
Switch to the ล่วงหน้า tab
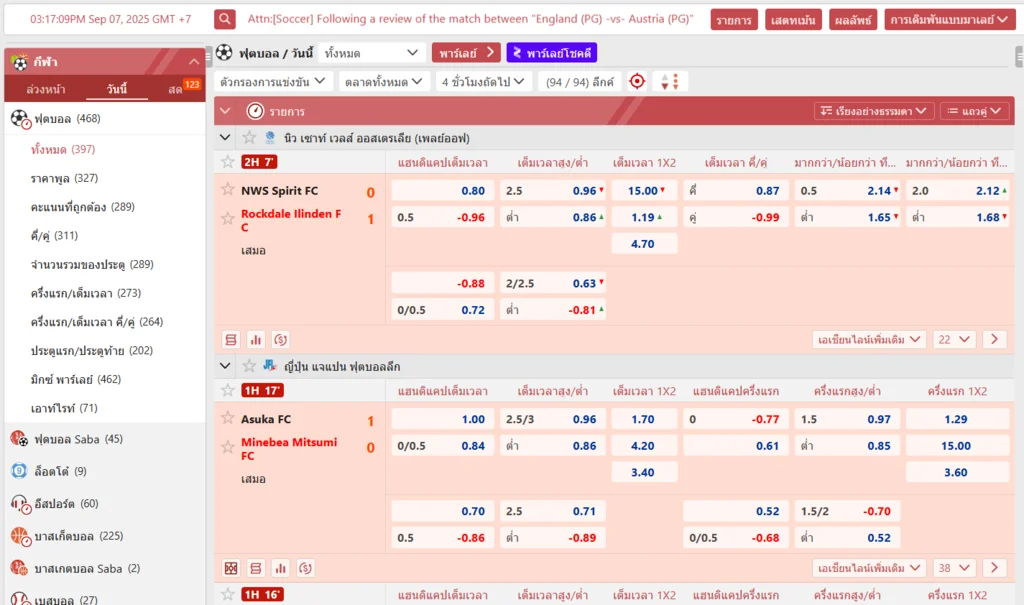pyautogui.click(x=46, y=89)
